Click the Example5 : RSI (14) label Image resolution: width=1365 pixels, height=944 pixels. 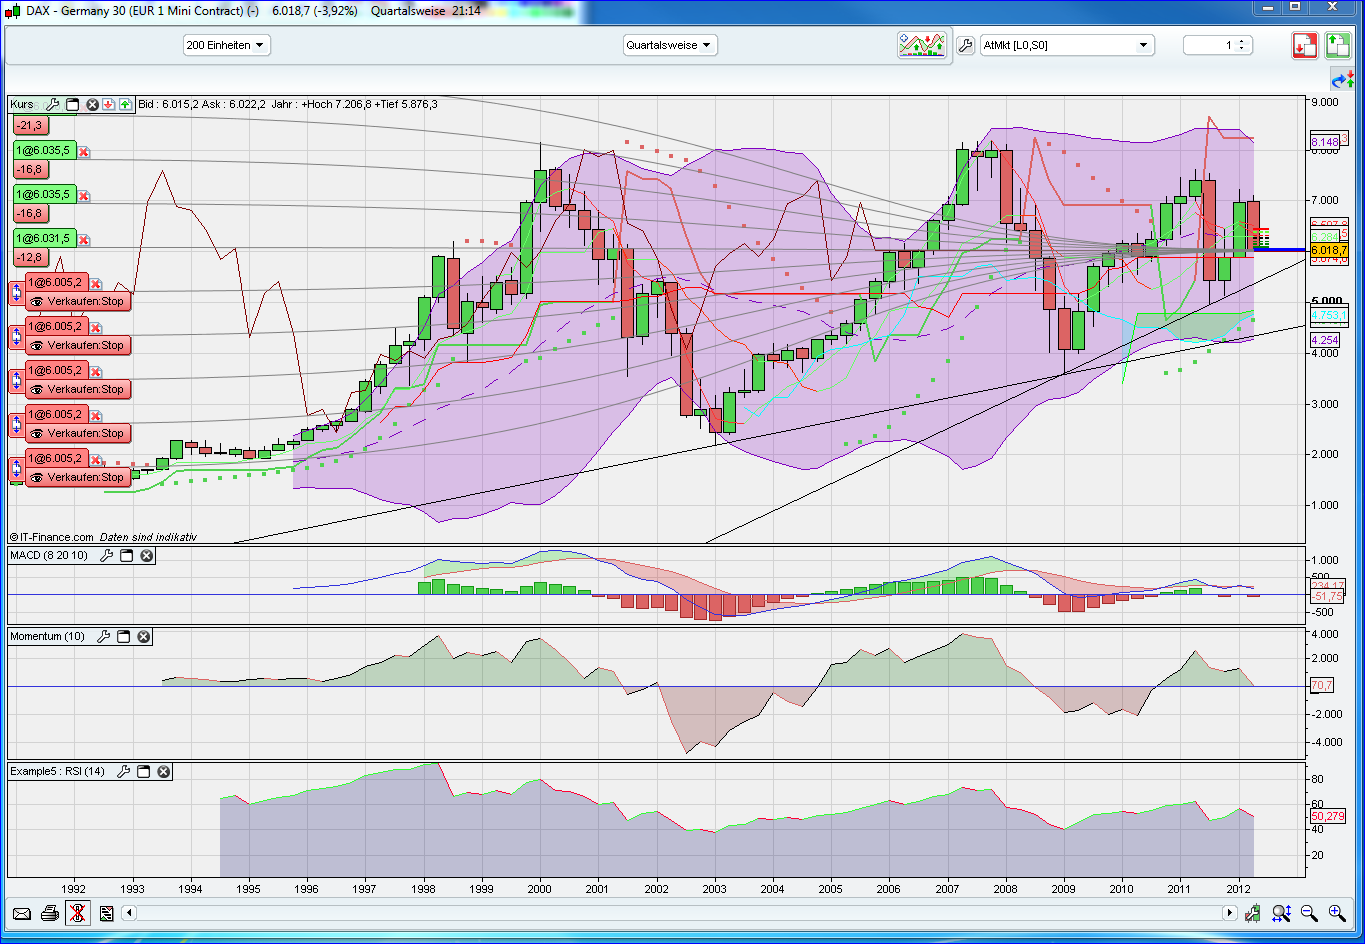coord(58,771)
